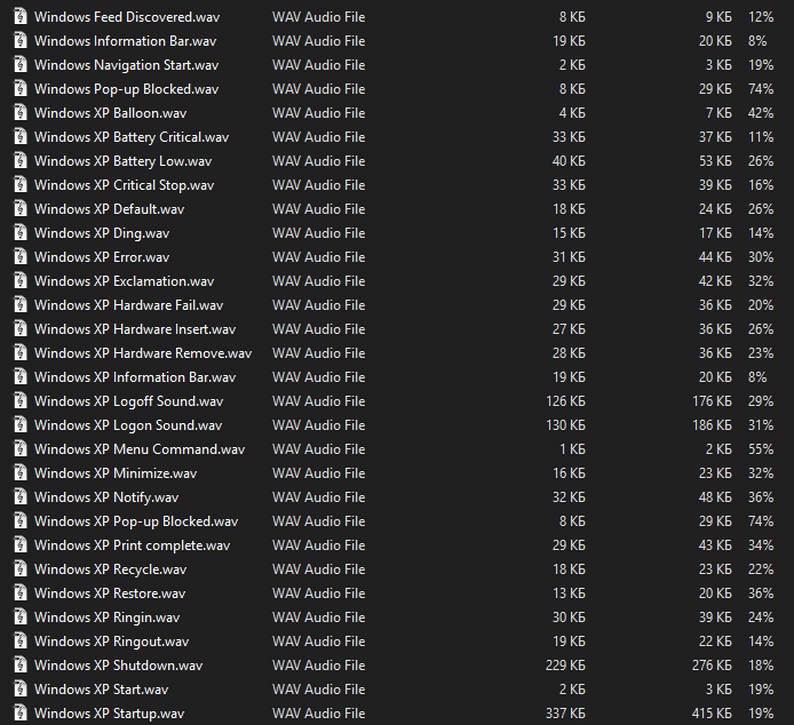Highlight the file name Windows XP Hardware Remove.wav
The image size is (794, 725).
click(x=143, y=353)
